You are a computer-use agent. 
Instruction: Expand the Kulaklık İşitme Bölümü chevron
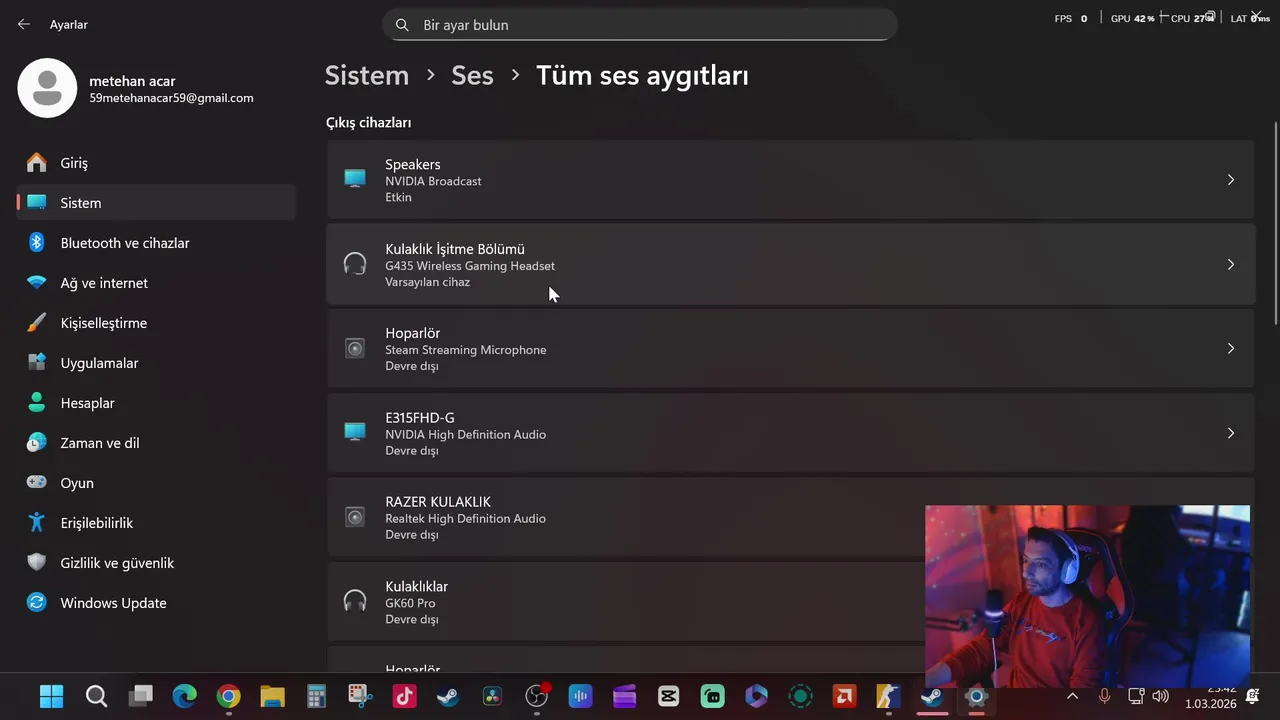point(1231,265)
